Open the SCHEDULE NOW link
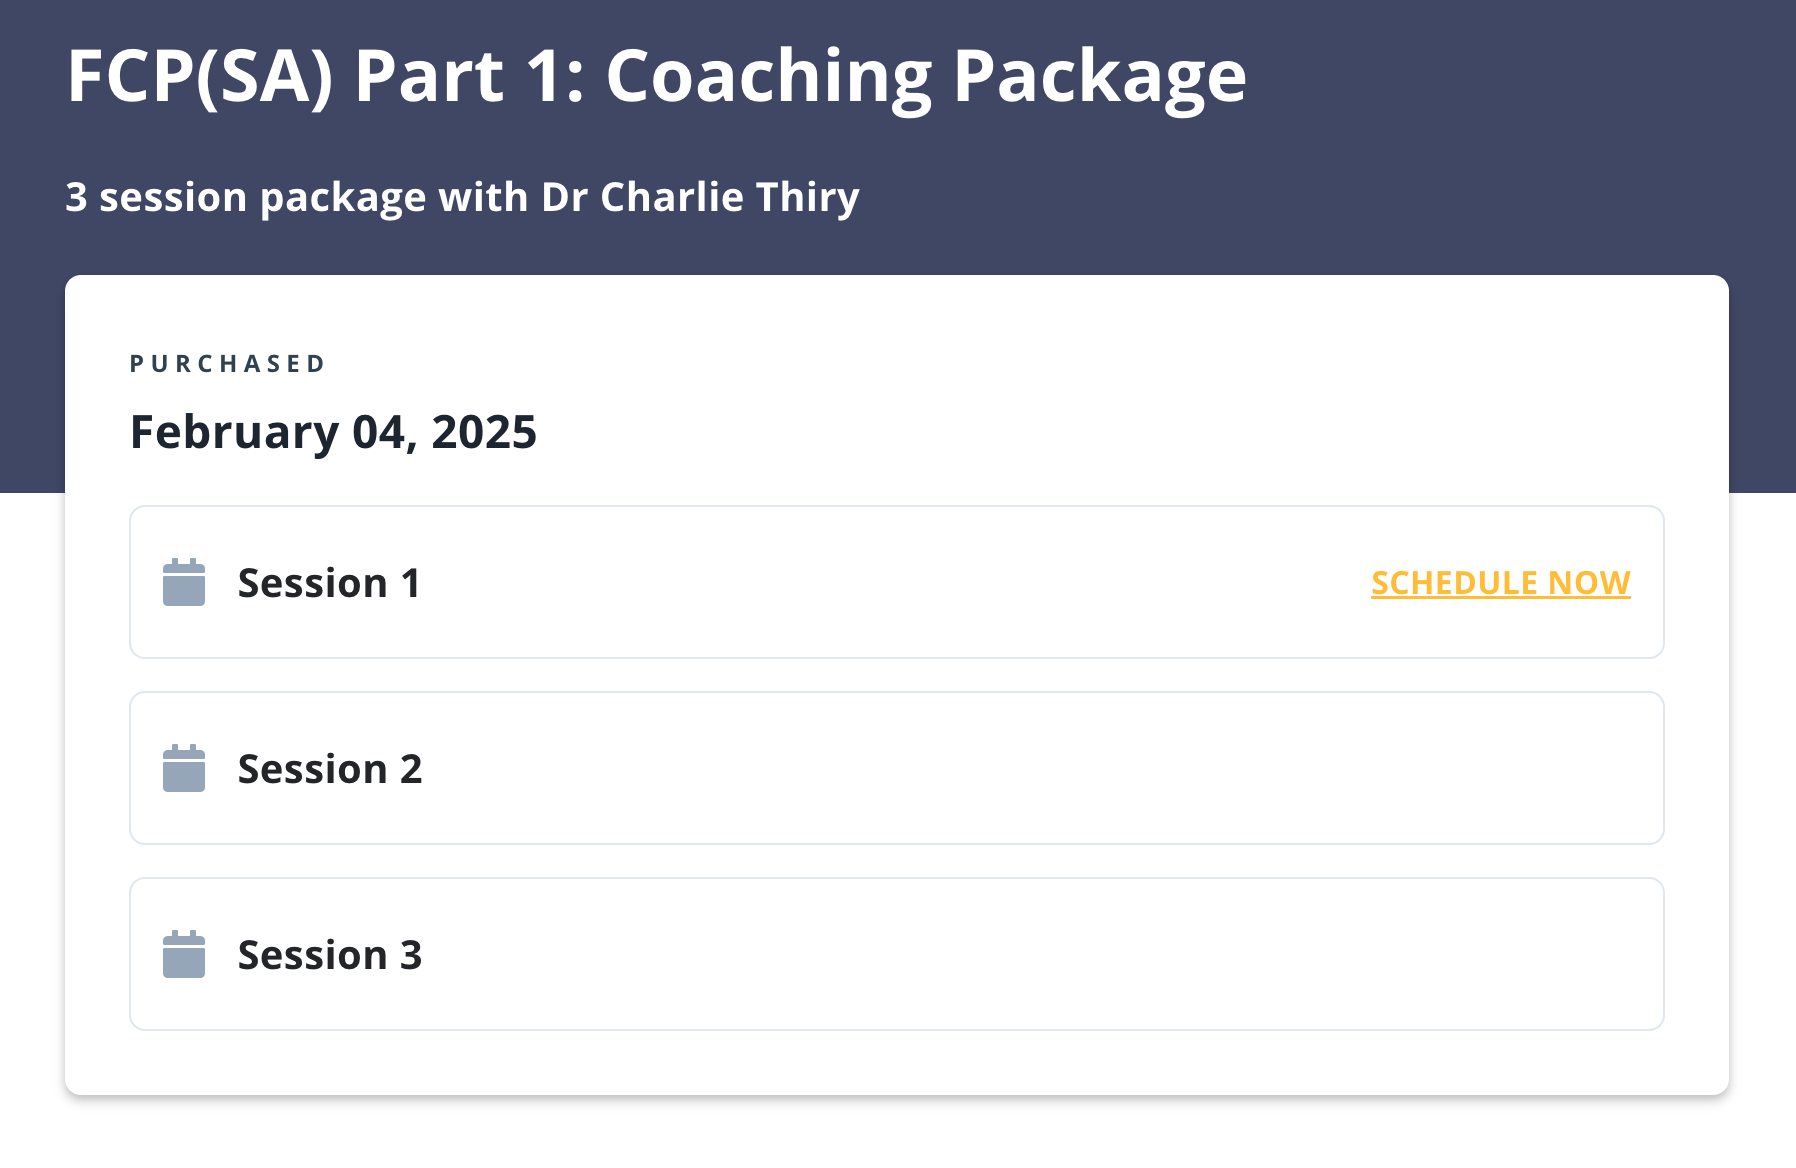This screenshot has height=1168, width=1796. click(1500, 583)
